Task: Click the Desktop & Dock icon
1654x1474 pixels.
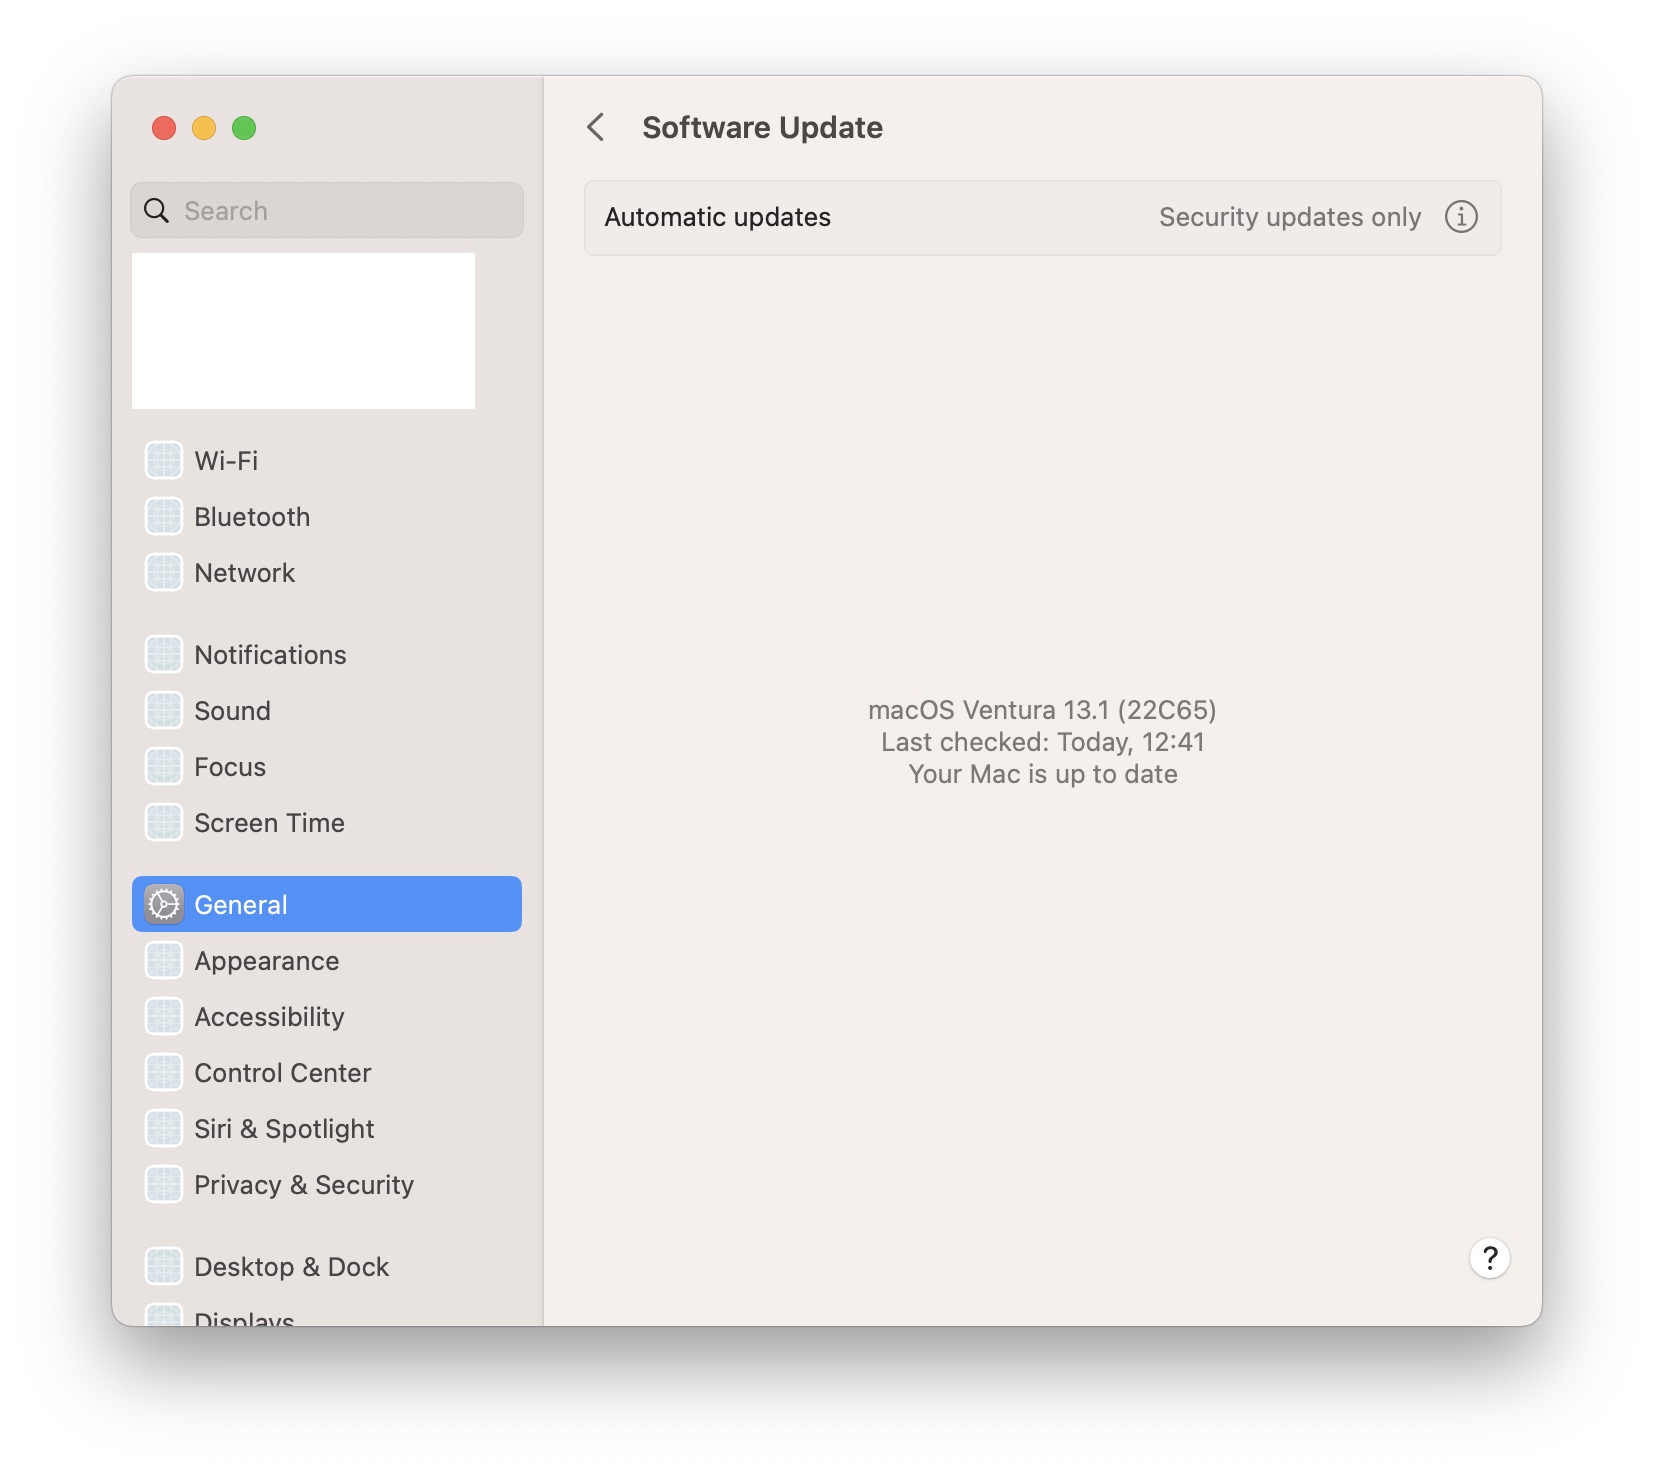Action: point(164,1266)
